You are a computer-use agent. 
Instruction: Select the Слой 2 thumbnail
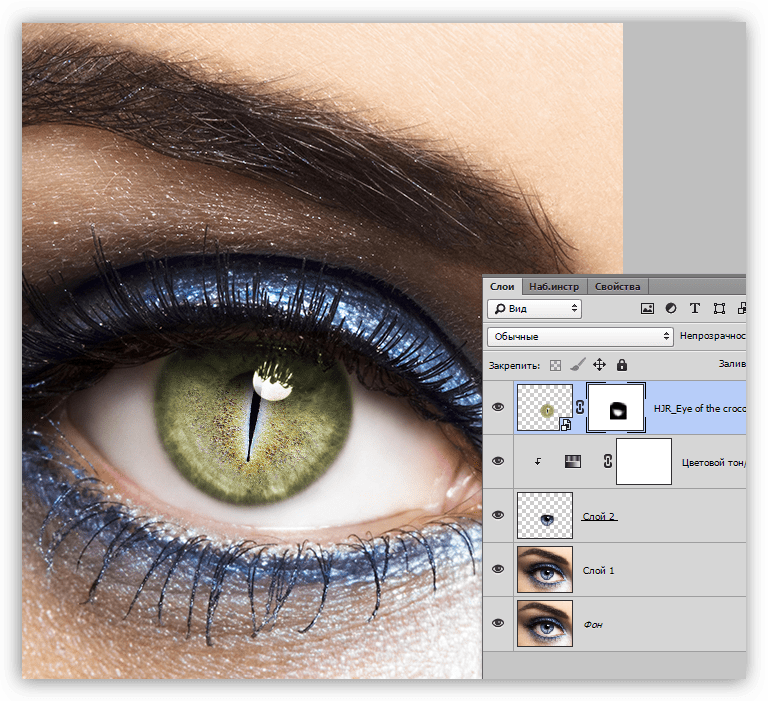point(545,516)
